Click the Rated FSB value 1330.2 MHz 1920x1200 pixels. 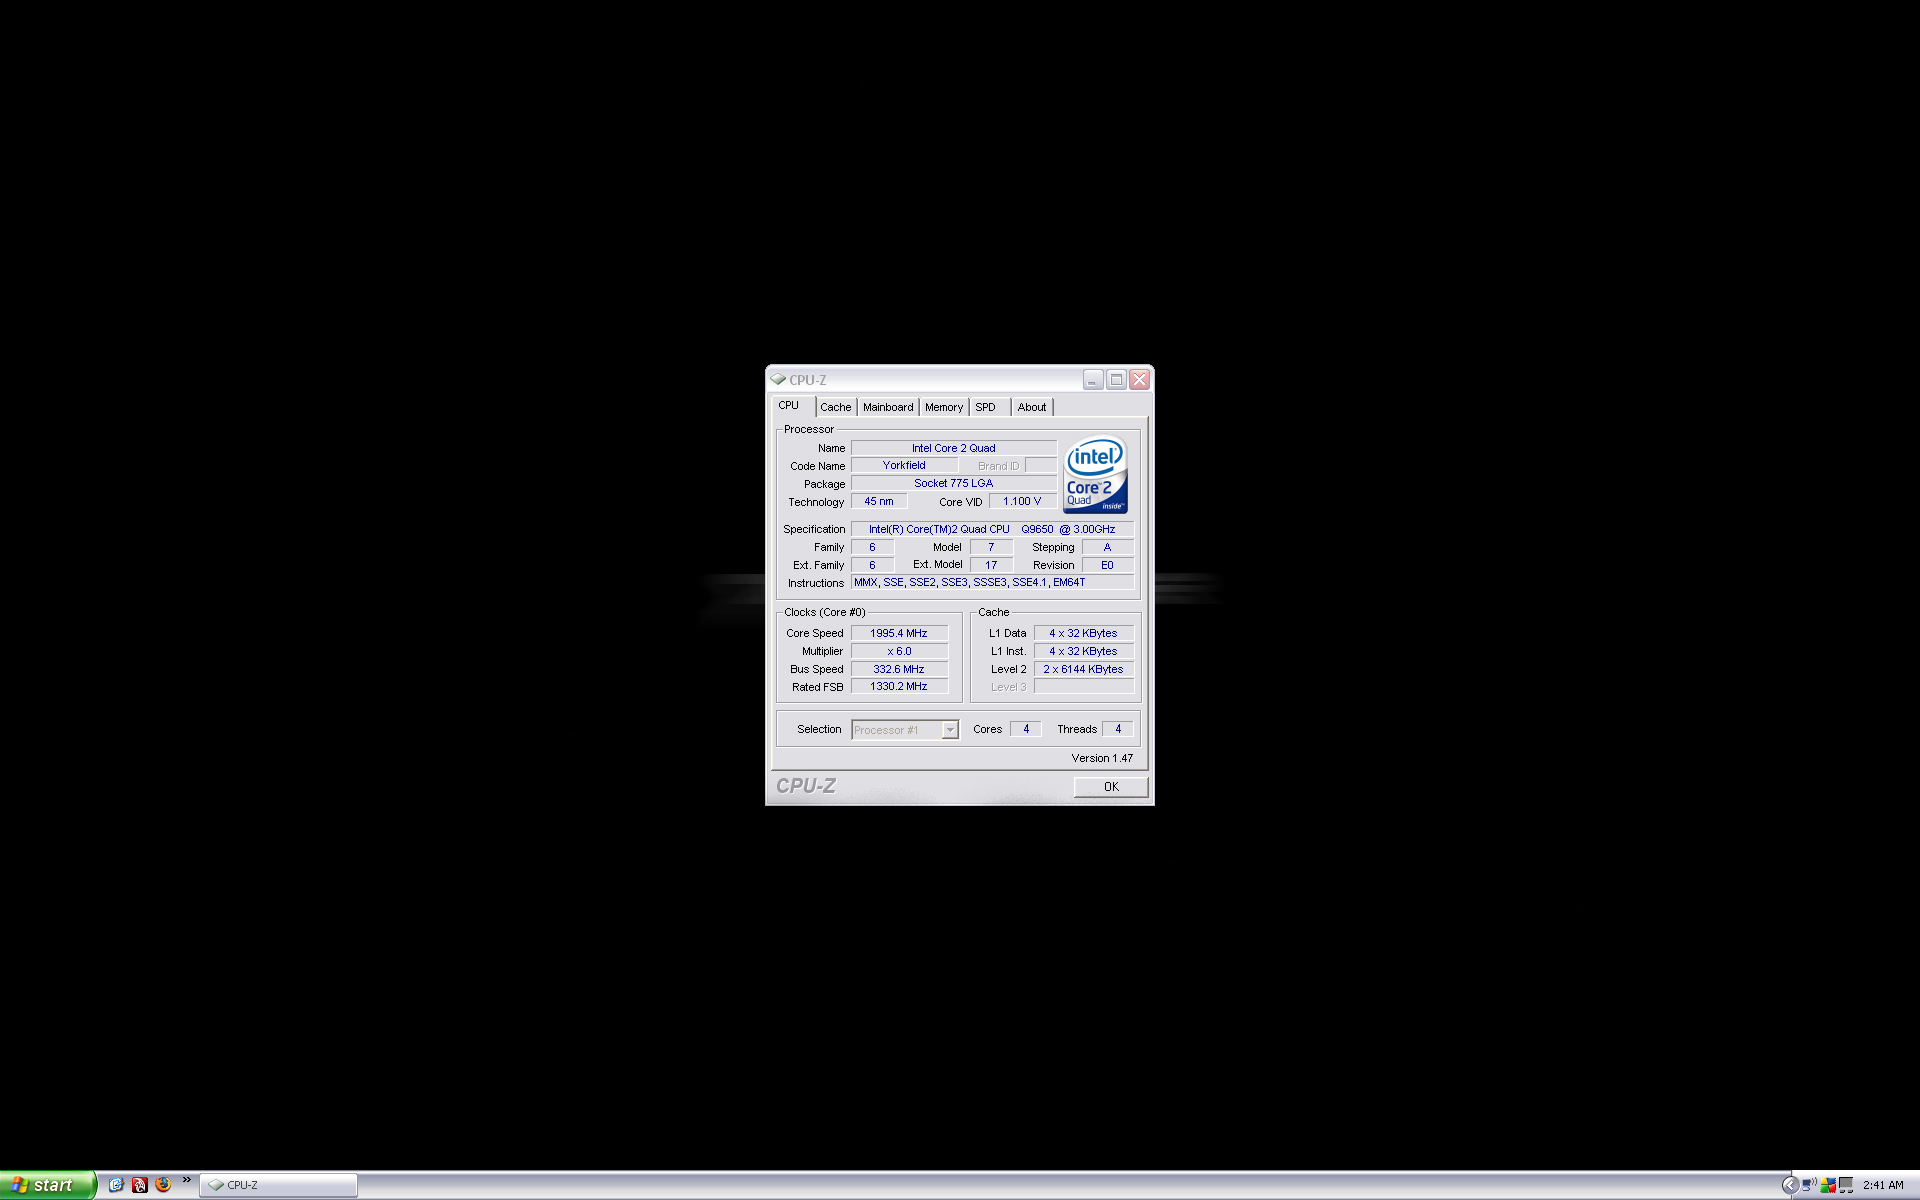[x=899, y=687]
